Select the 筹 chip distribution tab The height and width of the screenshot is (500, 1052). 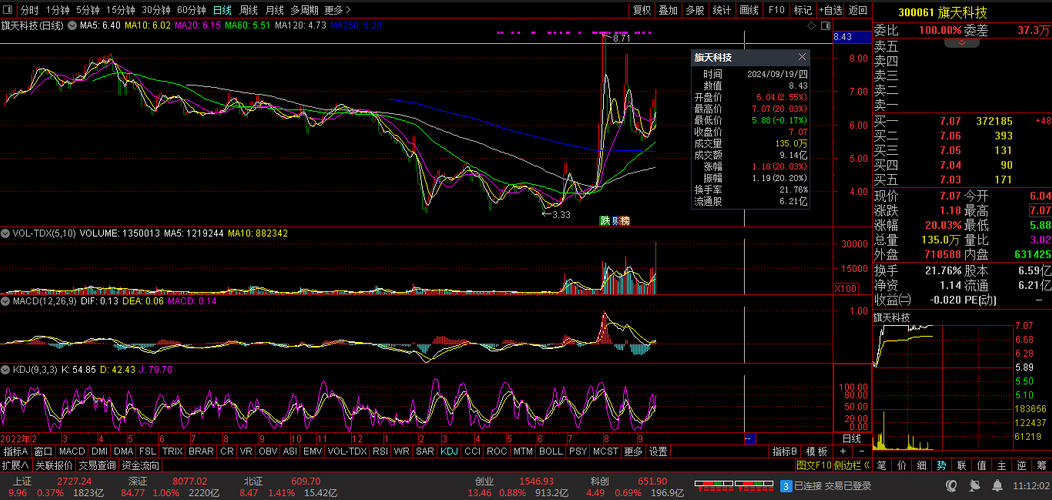[1041, 465]
